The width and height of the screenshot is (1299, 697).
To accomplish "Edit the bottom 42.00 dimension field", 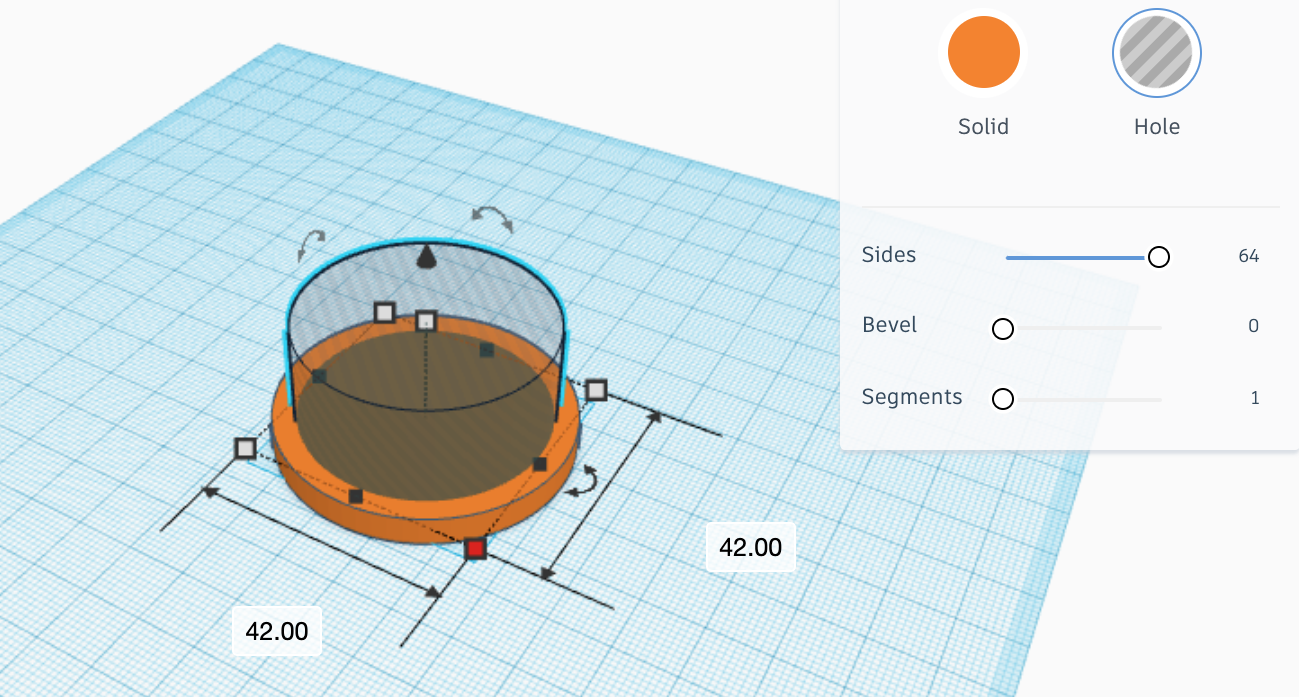I will click(276, 631).
